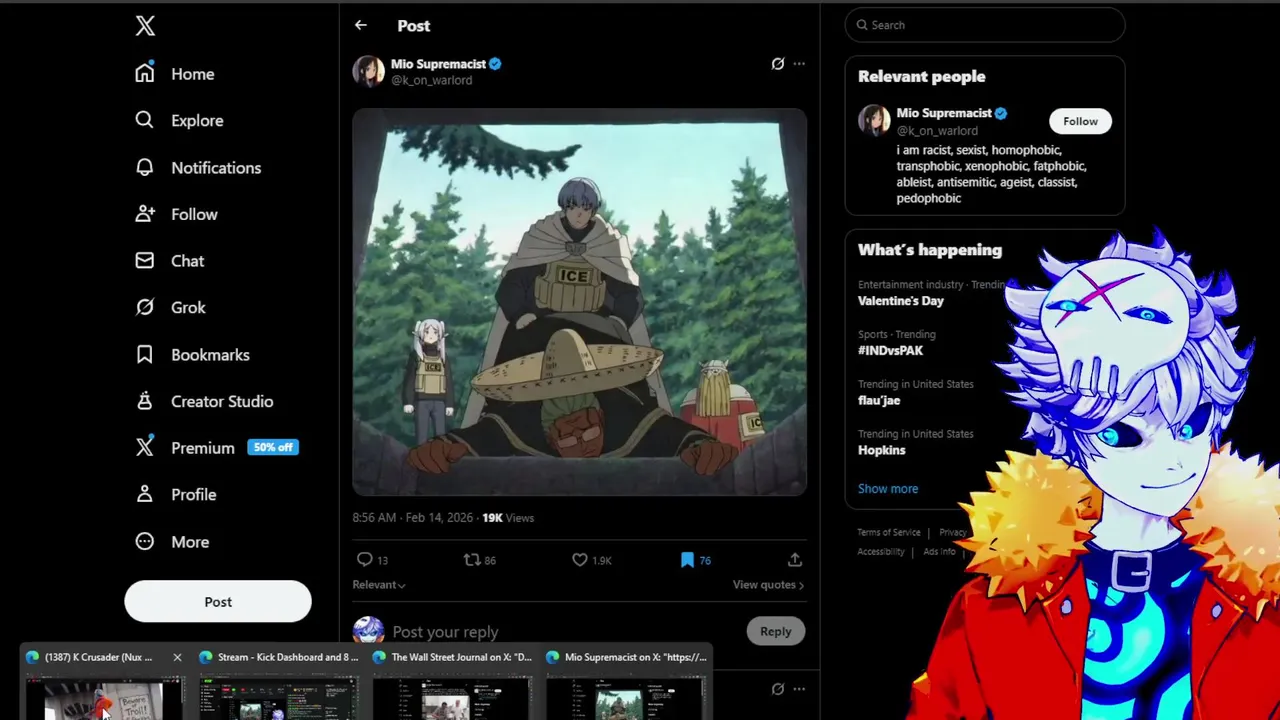This screenshot has width=1280, height=720.
Task: Click the repost icon with 86
Action: tap(472, 560)
